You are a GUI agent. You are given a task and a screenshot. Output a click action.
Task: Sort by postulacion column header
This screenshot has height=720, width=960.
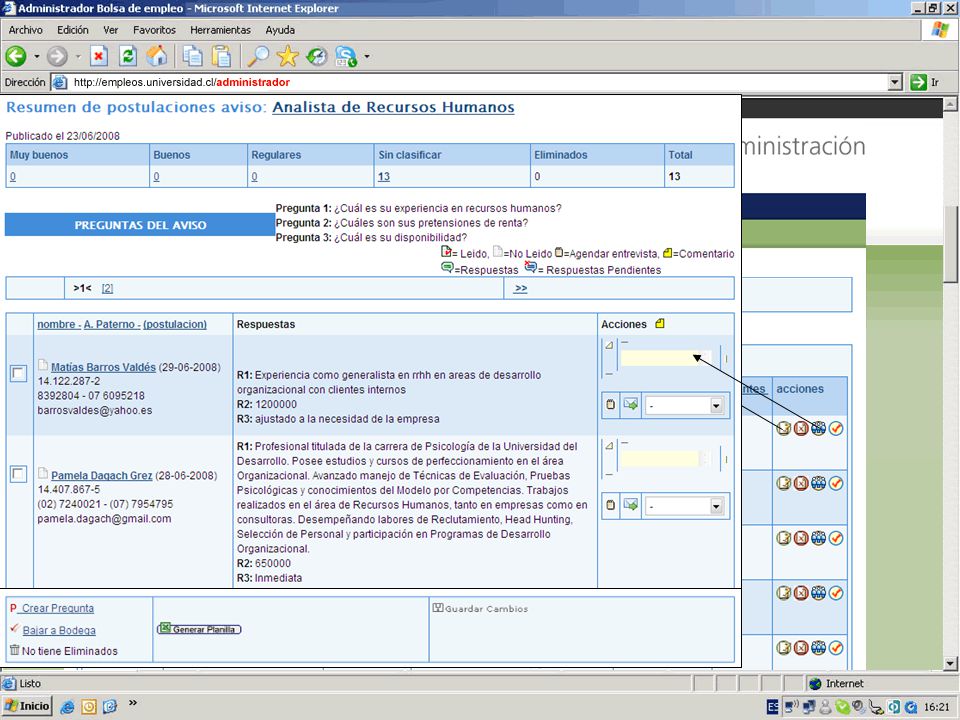tap(175, 324)
